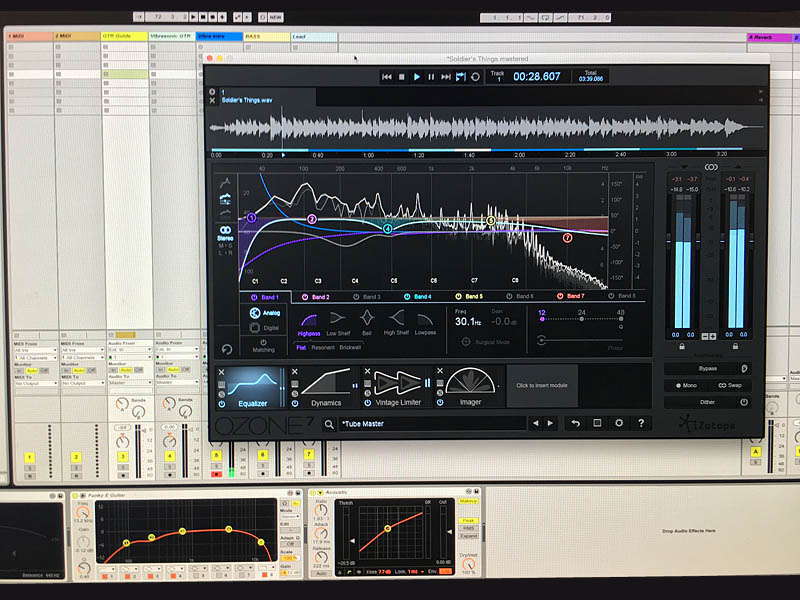Enable Band 3 power toggle
The width and height of the screenshot is (800, 600).
tap(356, 296)
